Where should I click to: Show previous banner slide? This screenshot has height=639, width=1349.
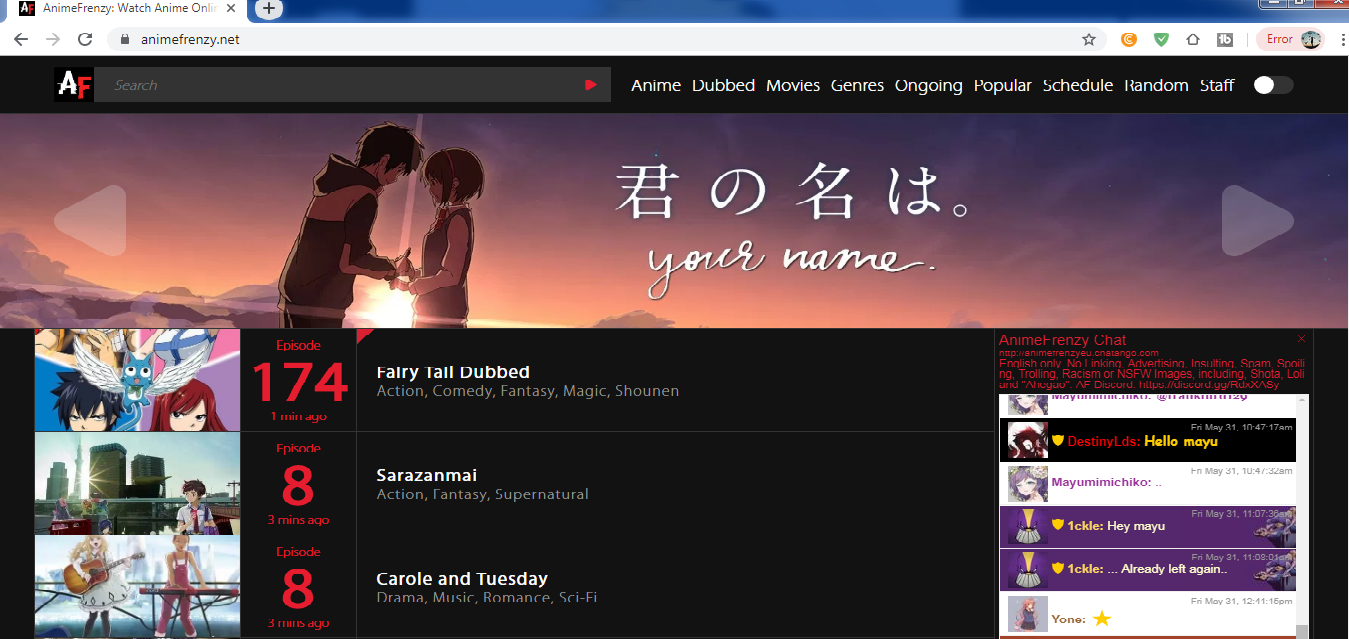90,220
